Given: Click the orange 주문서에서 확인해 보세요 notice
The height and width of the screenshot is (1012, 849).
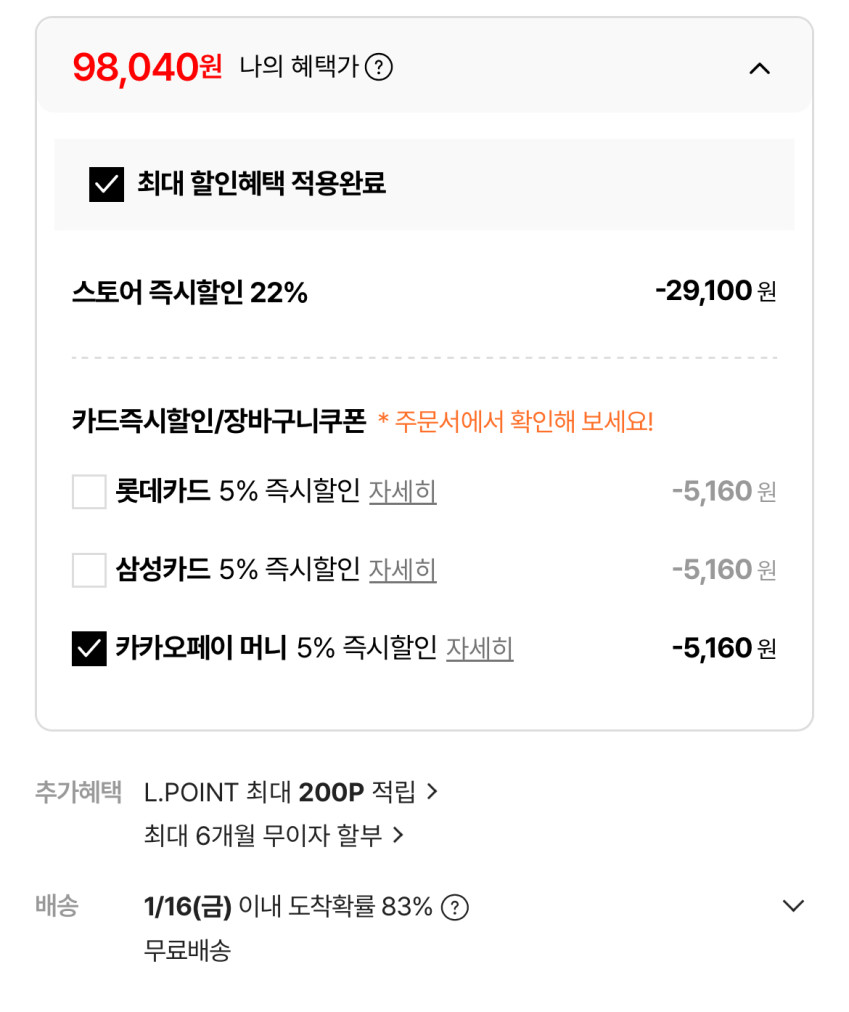Looking at the screenshot, I should coord(515,421).
